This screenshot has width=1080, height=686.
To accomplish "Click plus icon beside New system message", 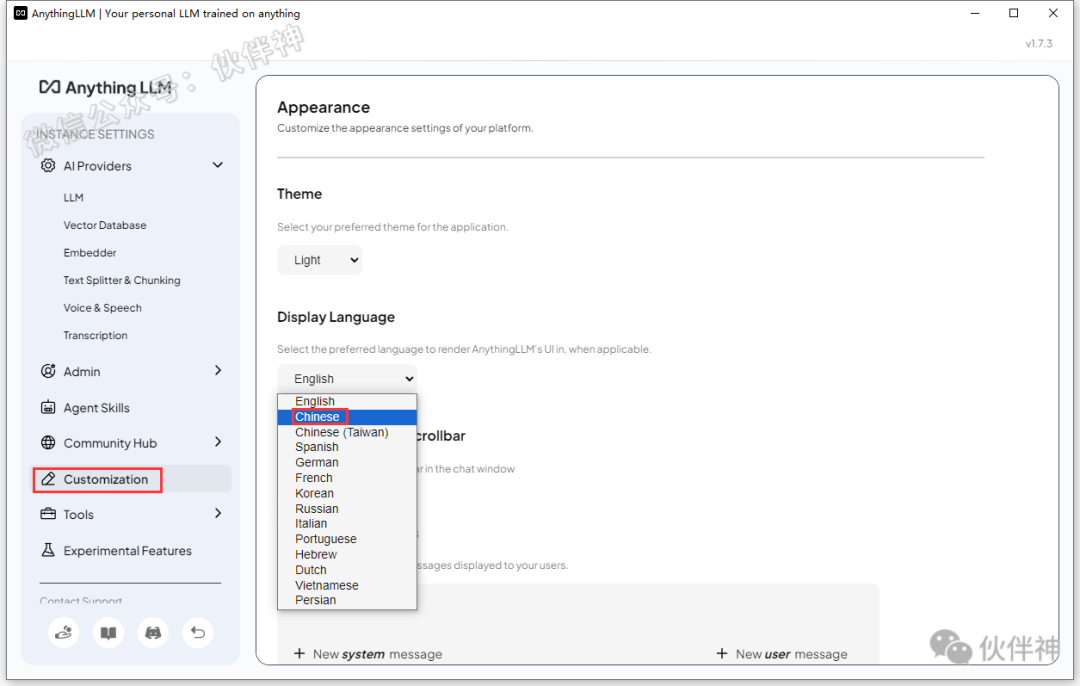I will point(299,653).
